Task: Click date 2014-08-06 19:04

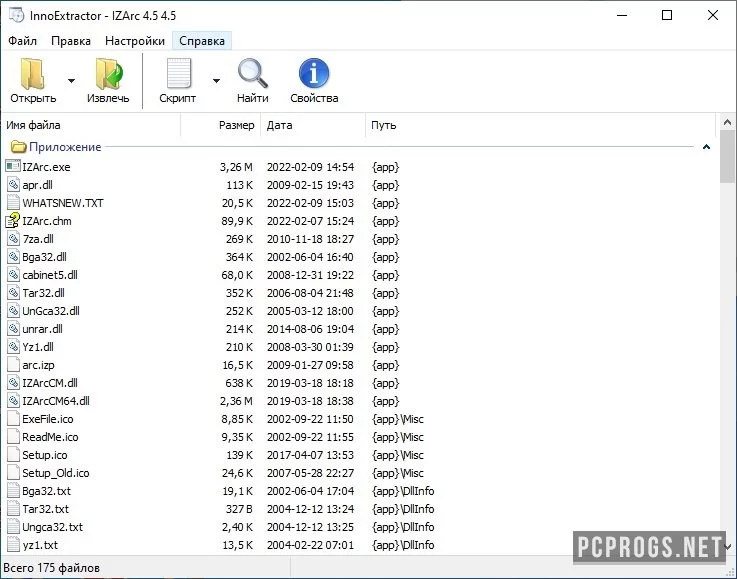Action: tap(310, 329)
